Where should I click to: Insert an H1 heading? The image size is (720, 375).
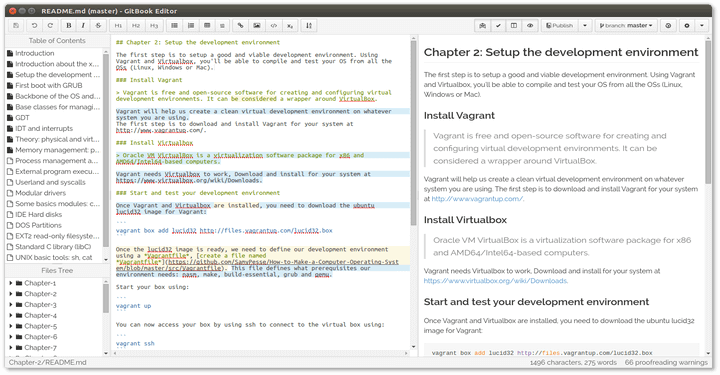[x=118, y=26]
